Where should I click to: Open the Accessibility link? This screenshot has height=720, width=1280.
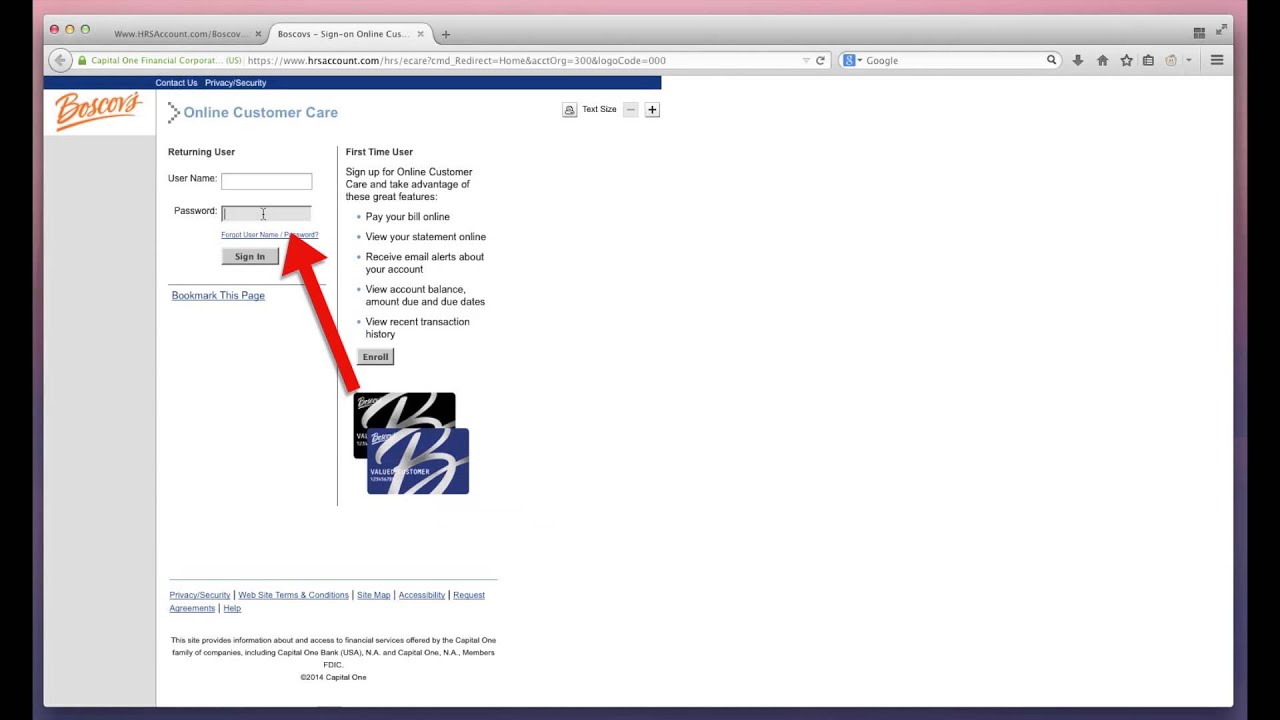coord(421,595)
